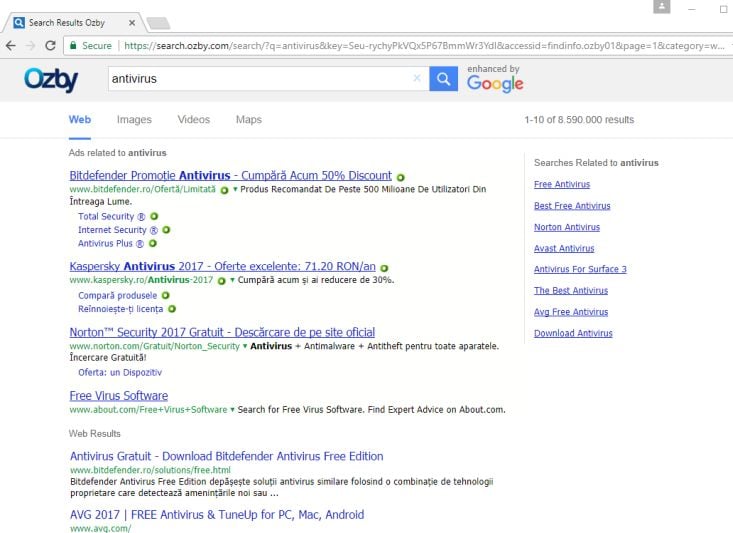Viewport: 733px width, 533px height.
Task: Click the Chrome user profile icon
Action: point(661,7)
